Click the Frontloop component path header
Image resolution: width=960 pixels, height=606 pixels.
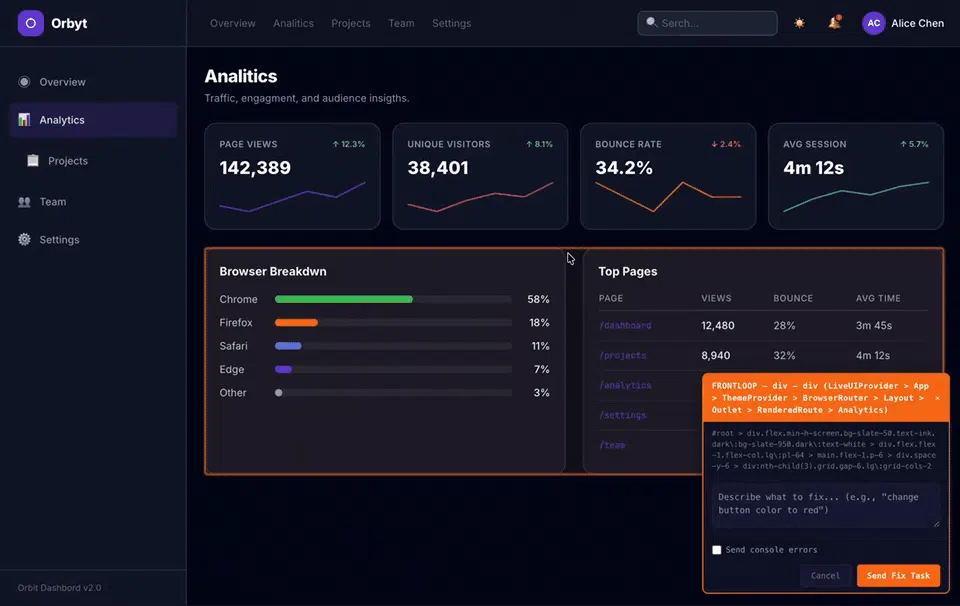[x=820, y=398]
